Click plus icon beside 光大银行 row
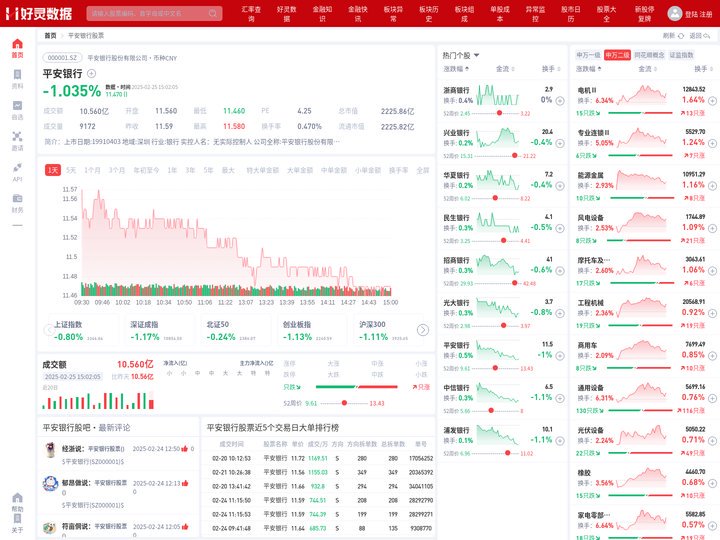This screenshot has width=720, height=540. pos(560,313)
